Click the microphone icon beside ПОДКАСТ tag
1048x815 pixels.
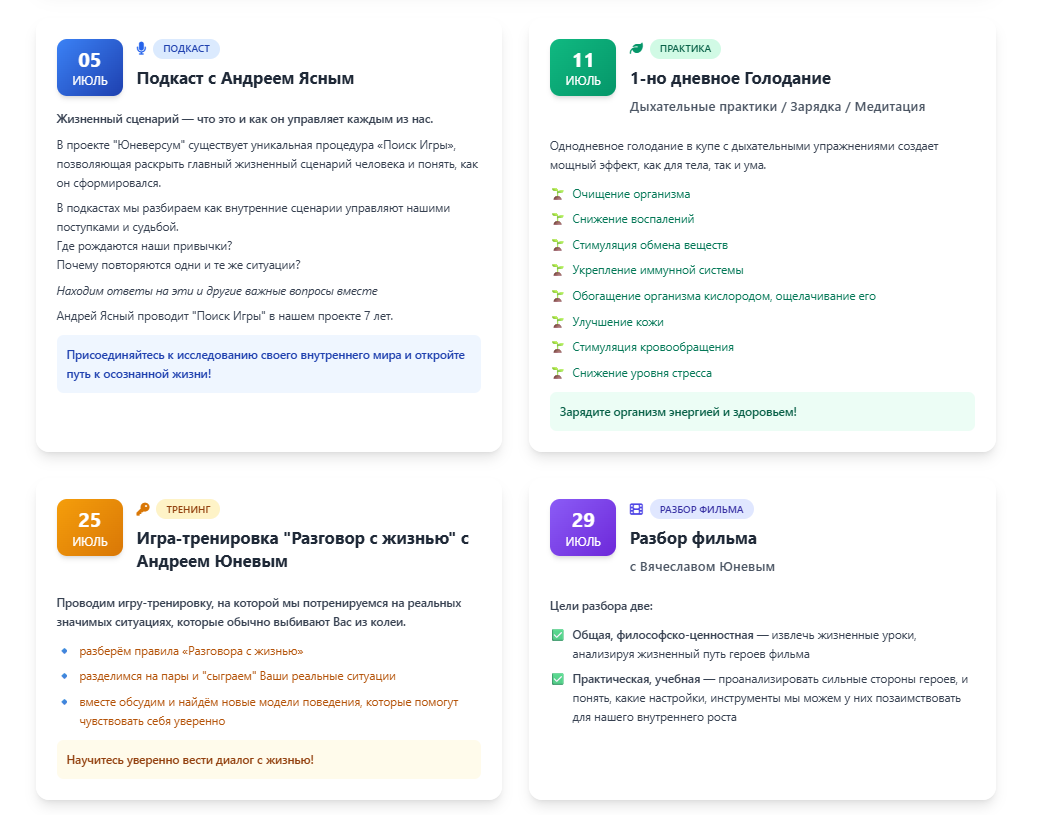pos(141,48)
